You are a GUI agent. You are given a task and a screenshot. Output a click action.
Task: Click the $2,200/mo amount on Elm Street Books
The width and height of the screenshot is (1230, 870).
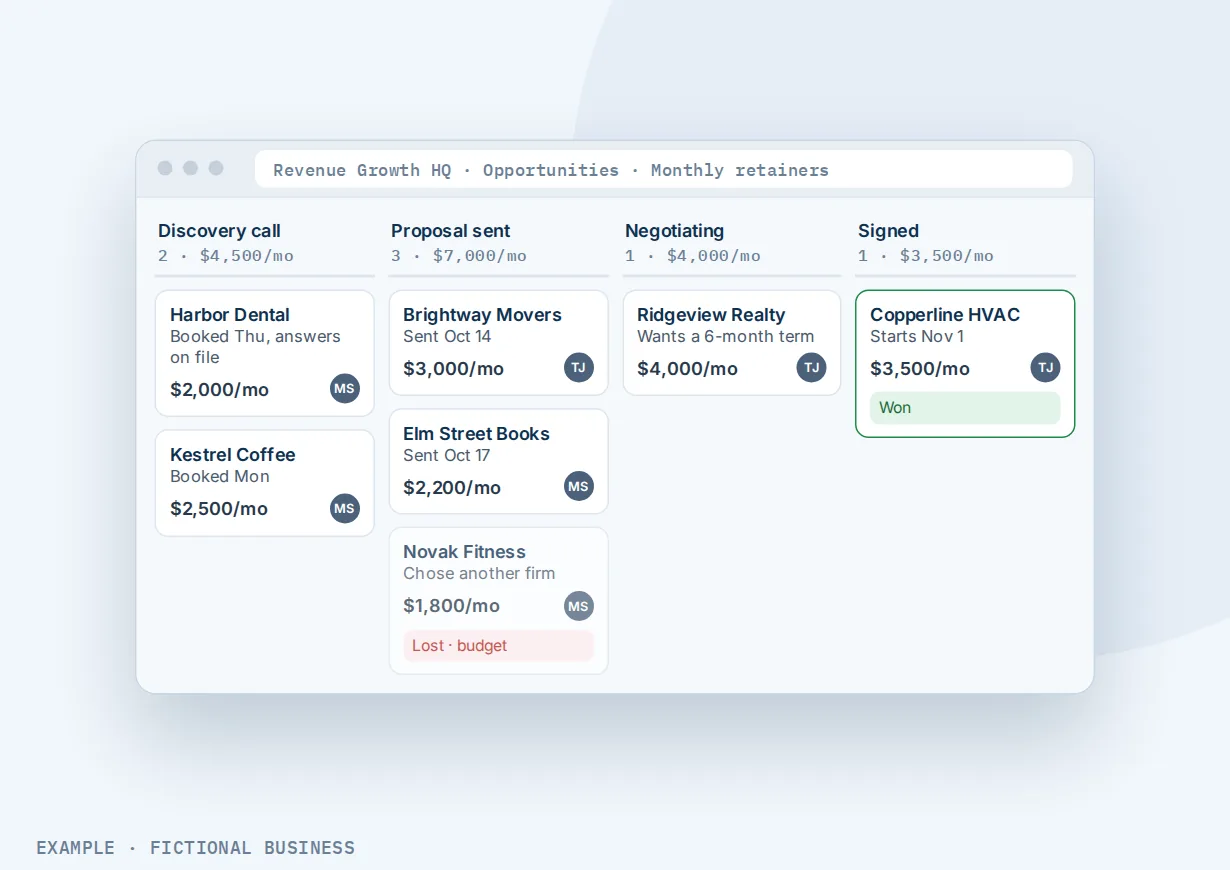[452, 487]
